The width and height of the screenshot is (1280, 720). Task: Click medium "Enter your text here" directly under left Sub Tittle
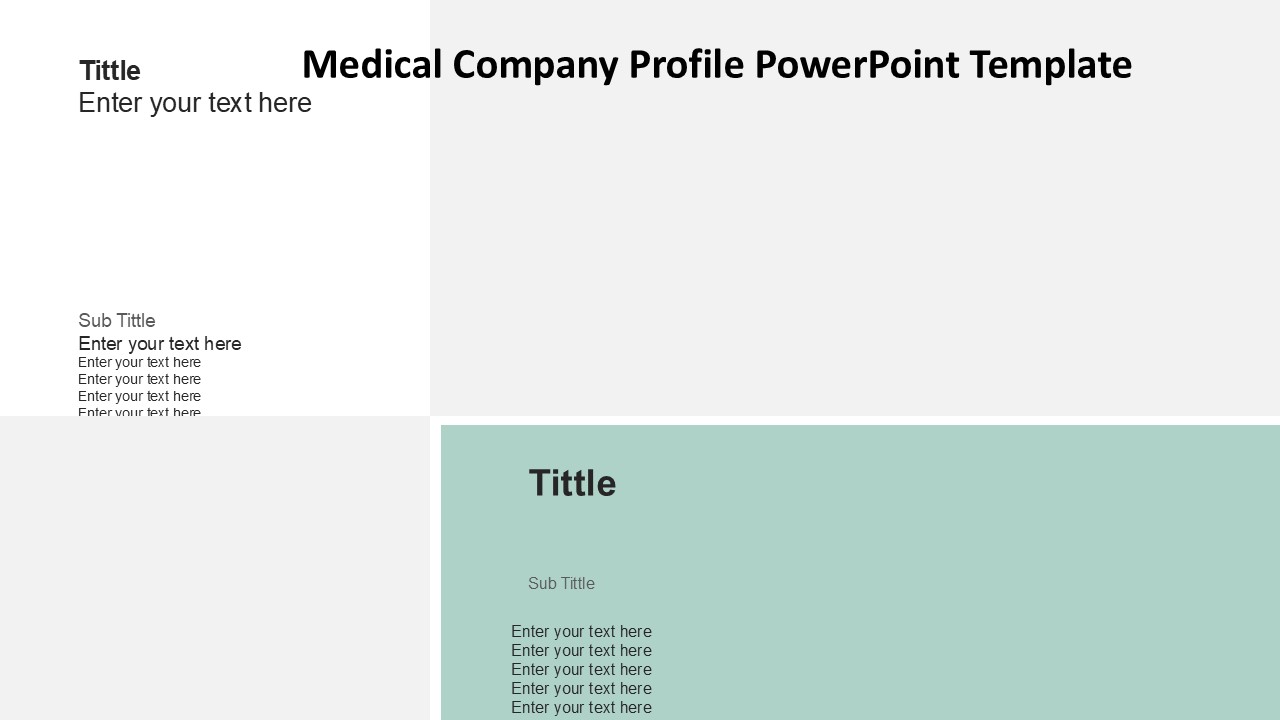pyautogui.click(x=160, y=344)
